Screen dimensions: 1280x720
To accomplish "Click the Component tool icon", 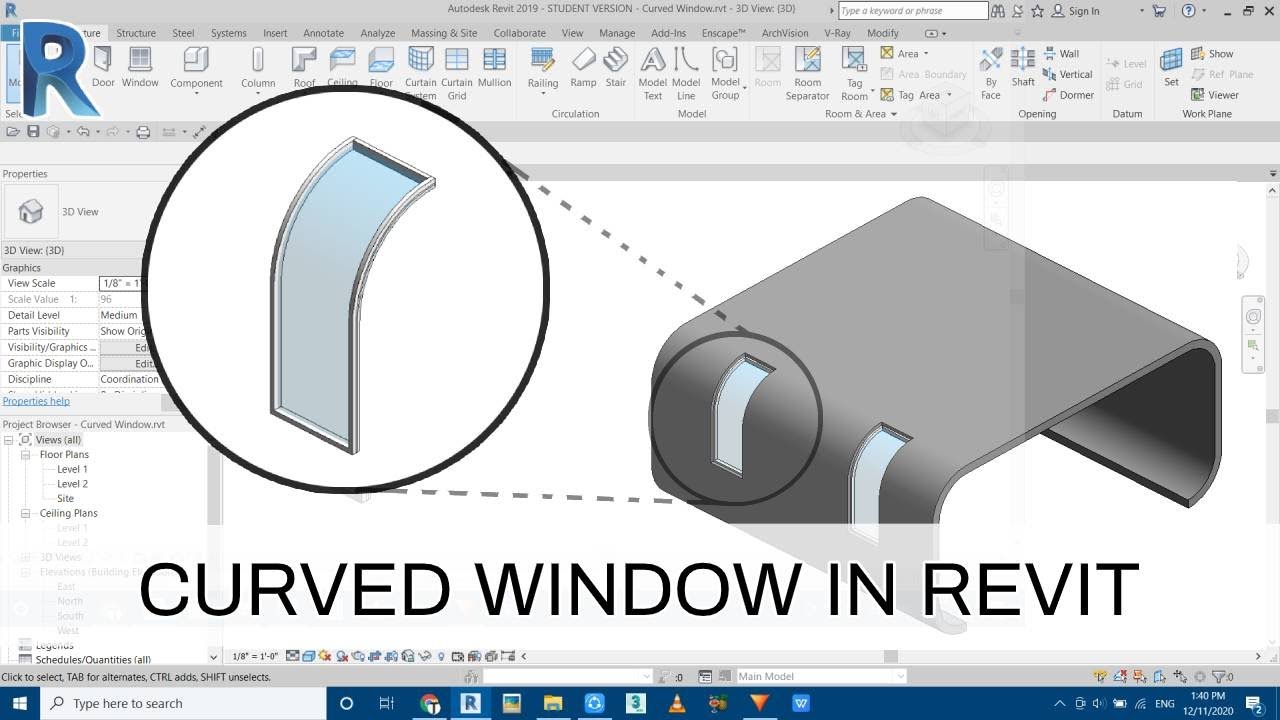I will (x=196, y=60).
